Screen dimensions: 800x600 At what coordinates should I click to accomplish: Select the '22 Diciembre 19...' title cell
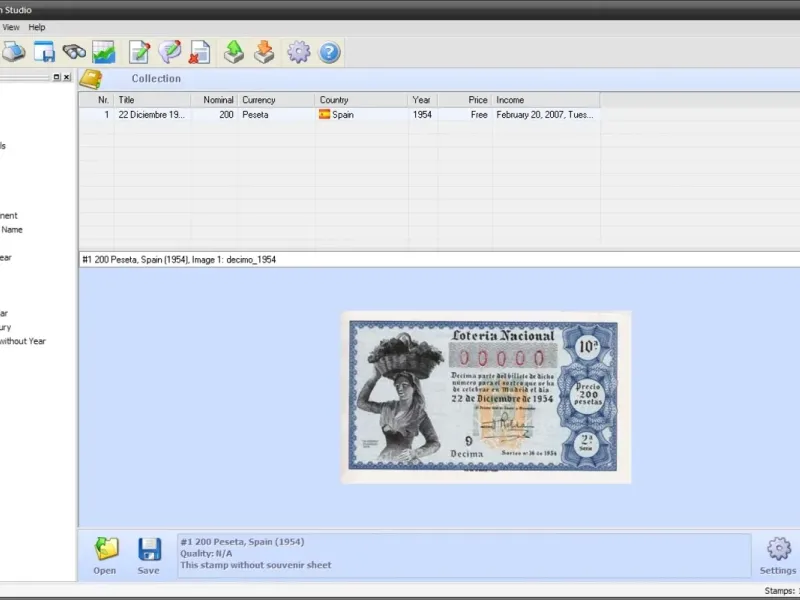click(x=152, y=115)
